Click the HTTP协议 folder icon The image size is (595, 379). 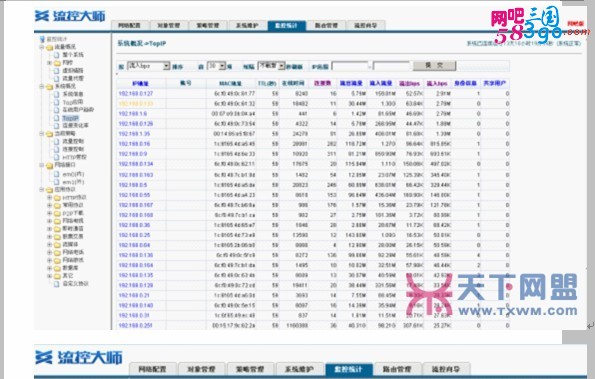[57, 198]
